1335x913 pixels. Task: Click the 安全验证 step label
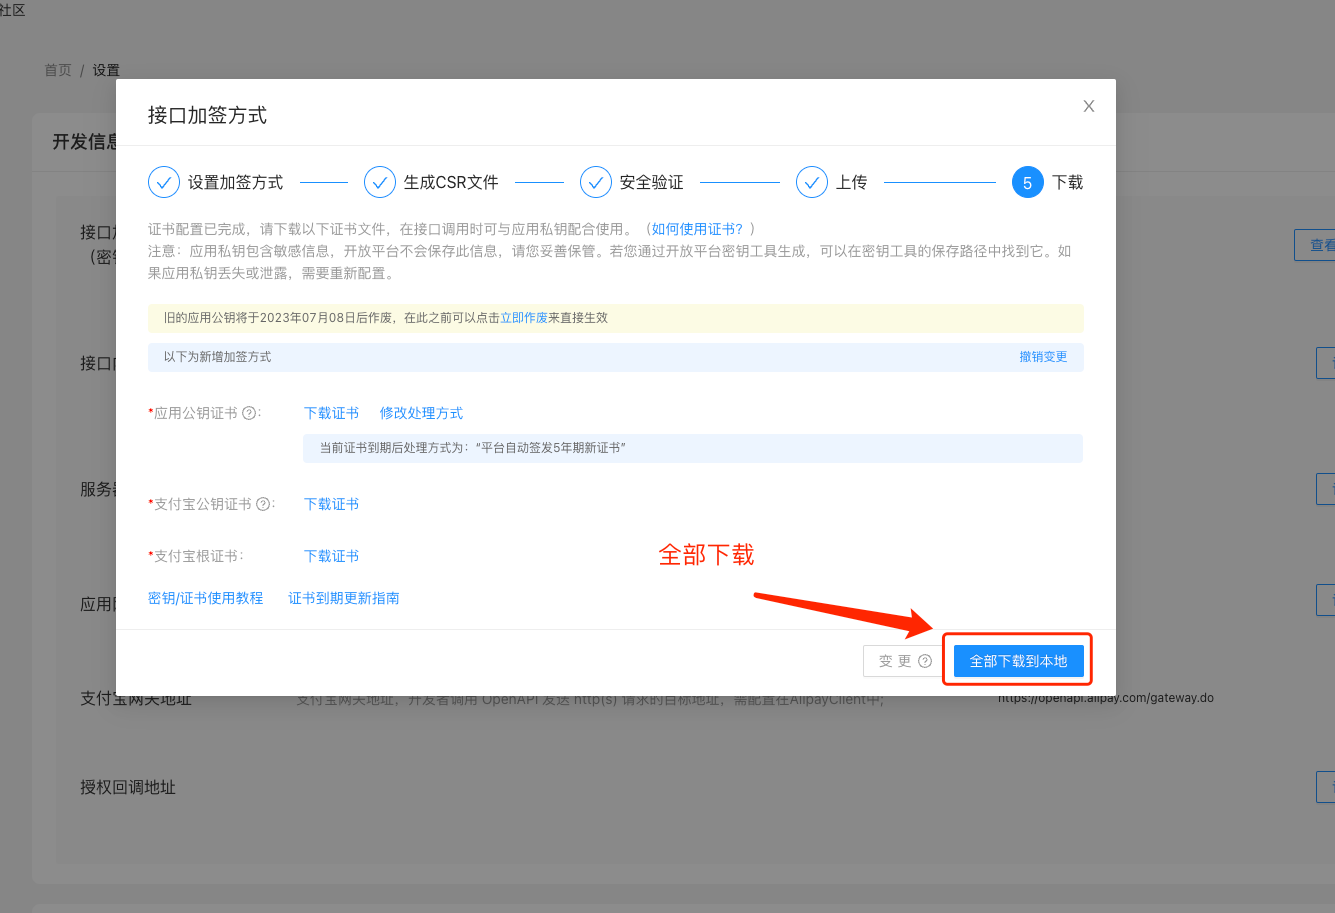tap(652, 182)
